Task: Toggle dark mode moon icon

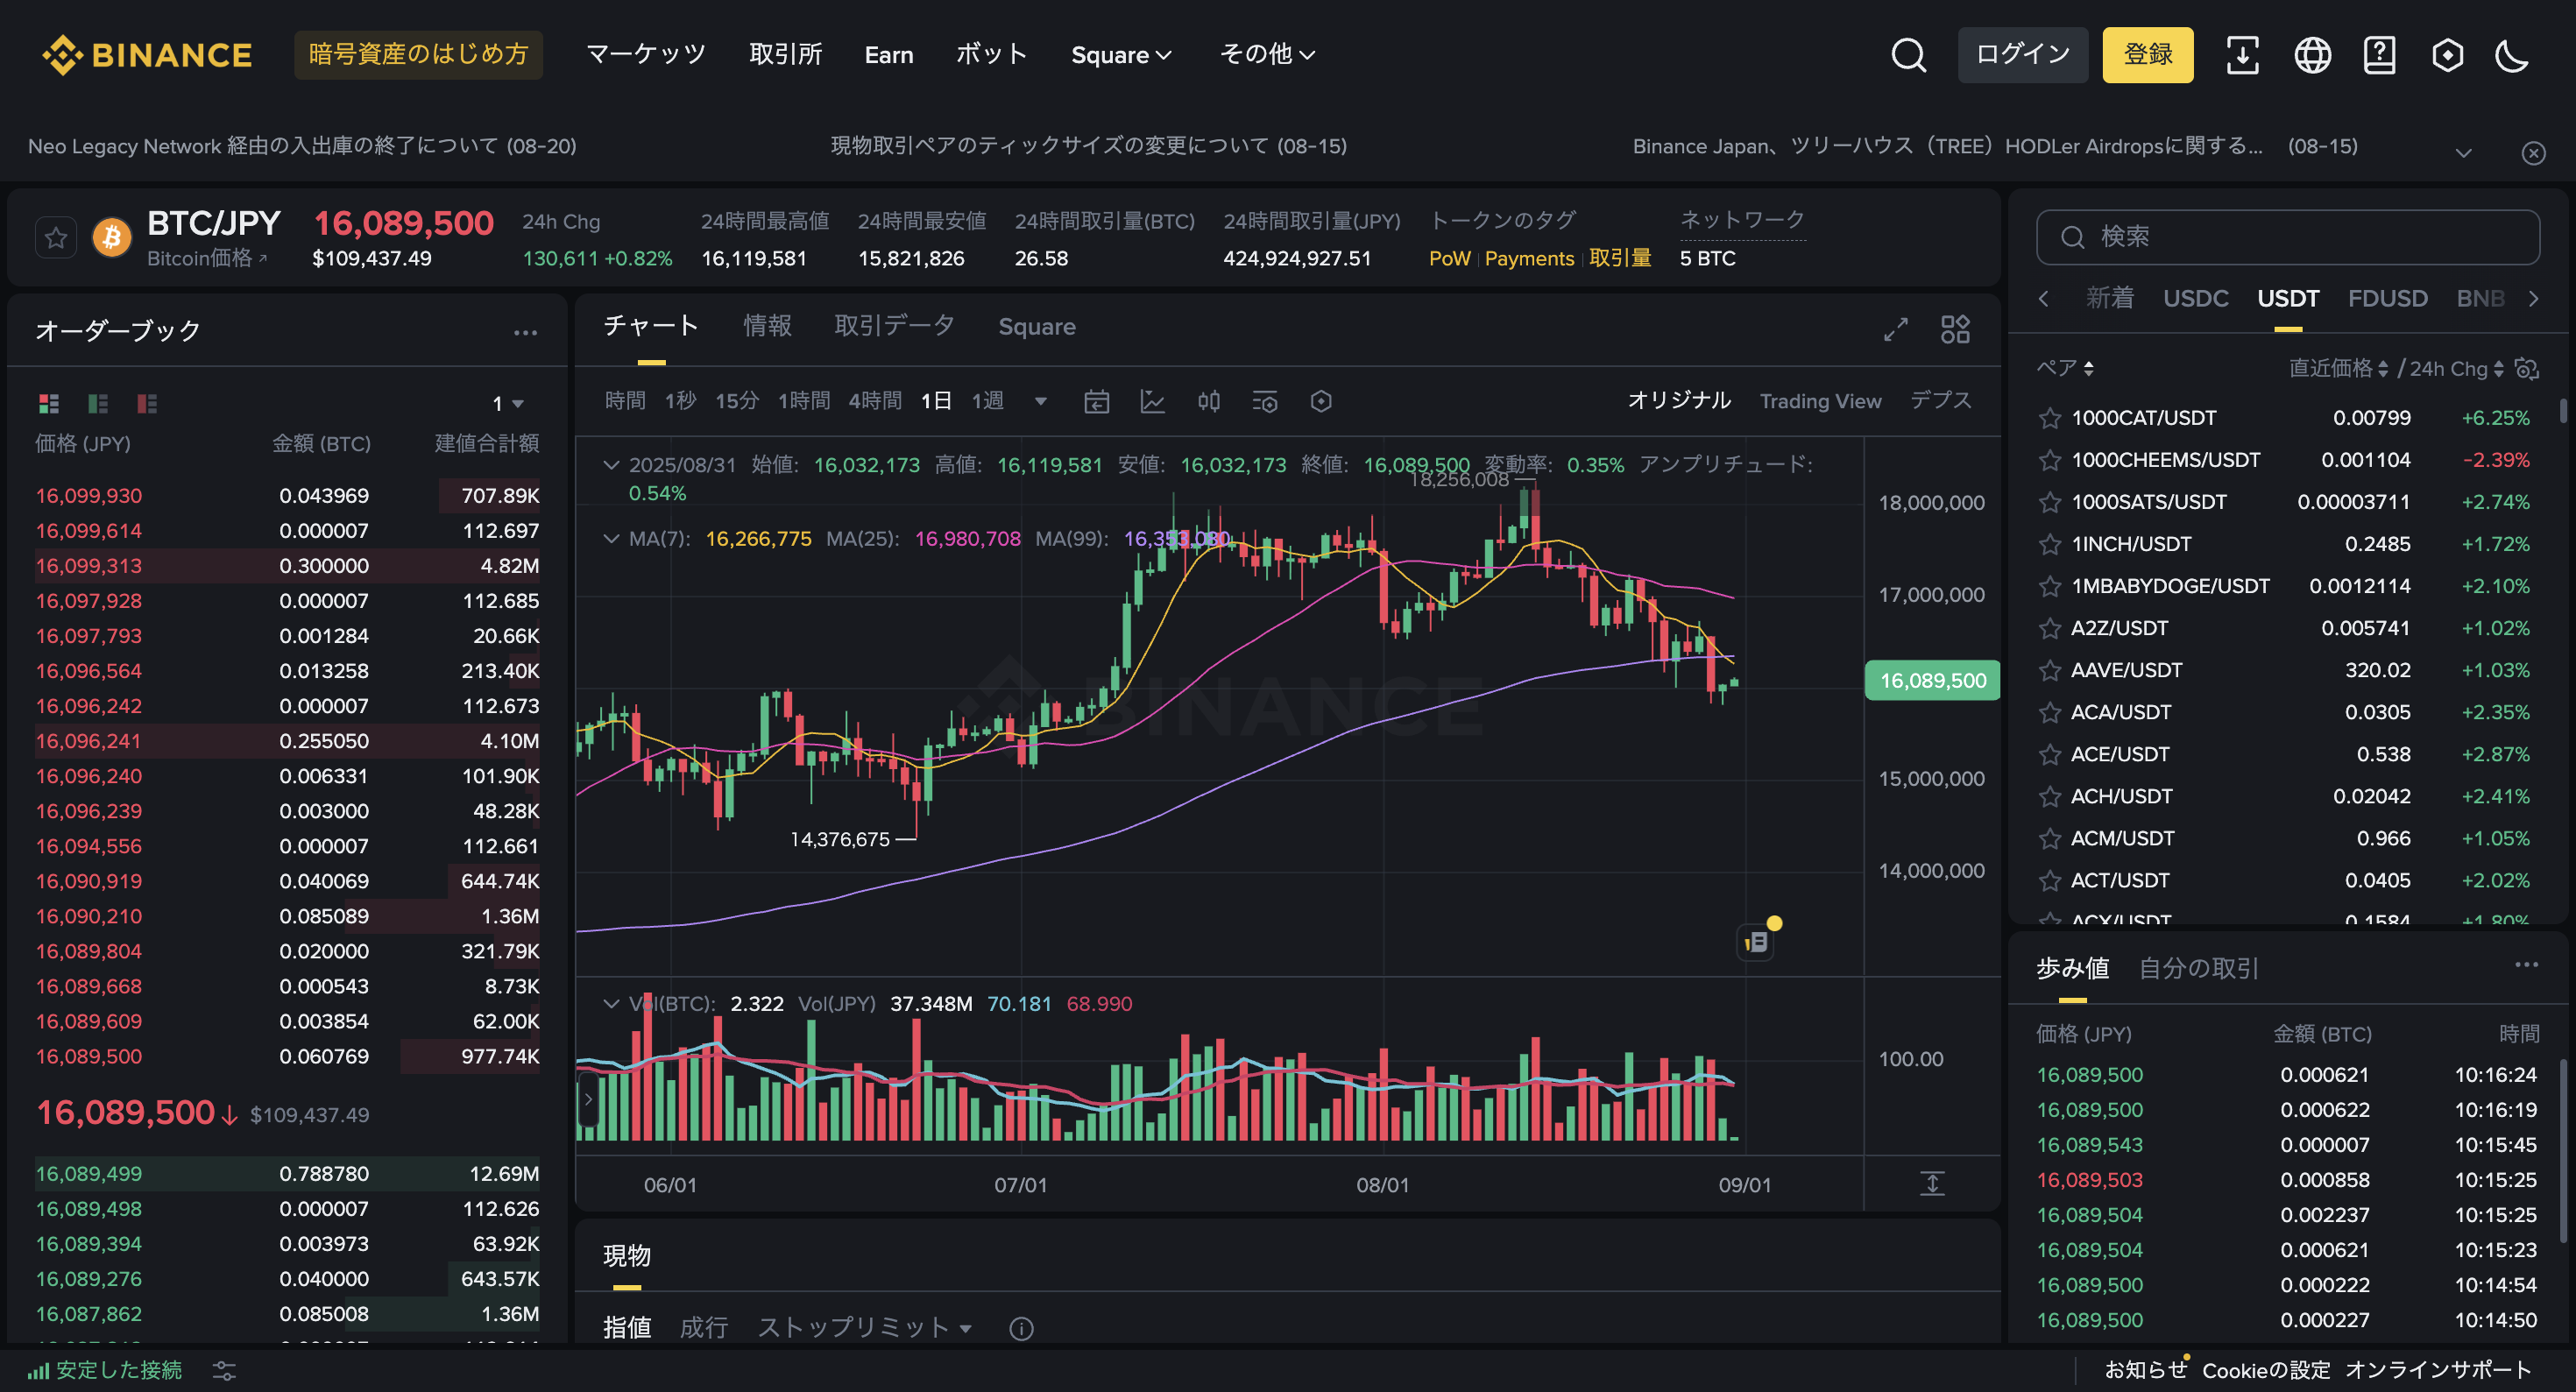Action: 2512,55
